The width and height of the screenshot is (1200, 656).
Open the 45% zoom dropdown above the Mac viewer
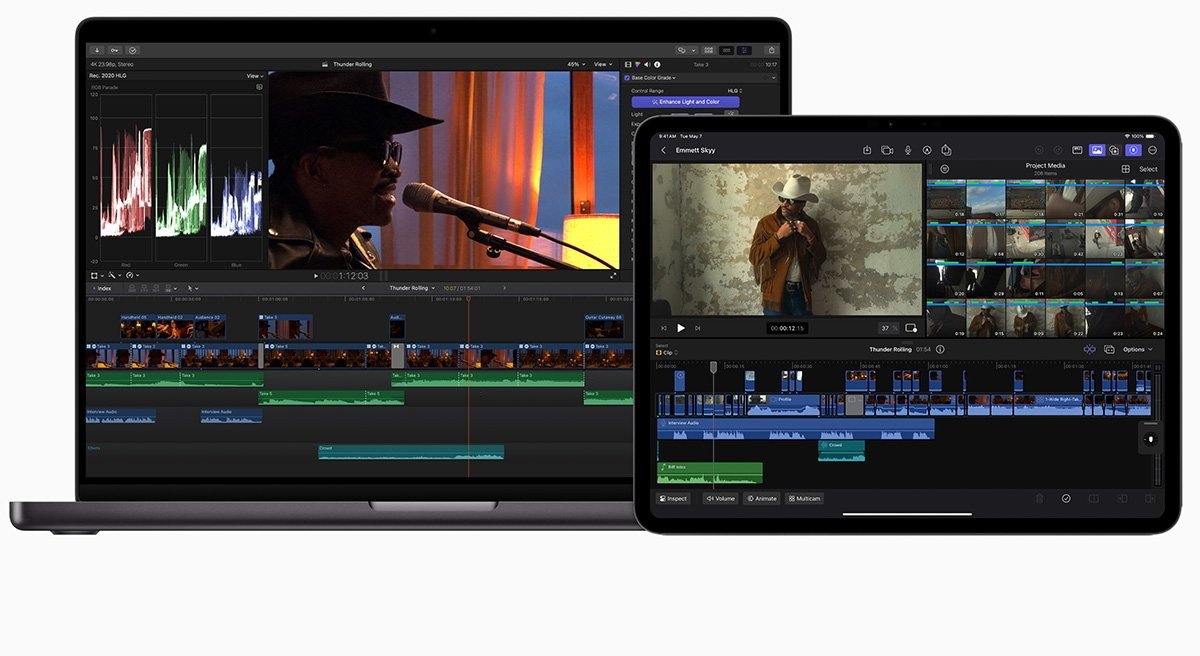point(574,64)
